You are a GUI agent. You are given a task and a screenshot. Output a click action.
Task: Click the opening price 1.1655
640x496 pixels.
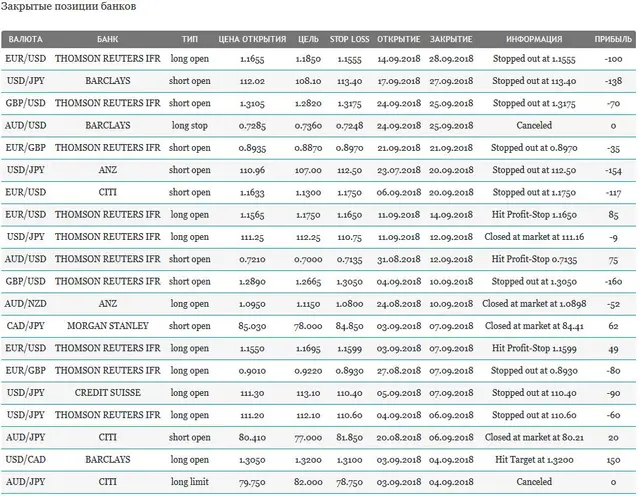(252, 59)
